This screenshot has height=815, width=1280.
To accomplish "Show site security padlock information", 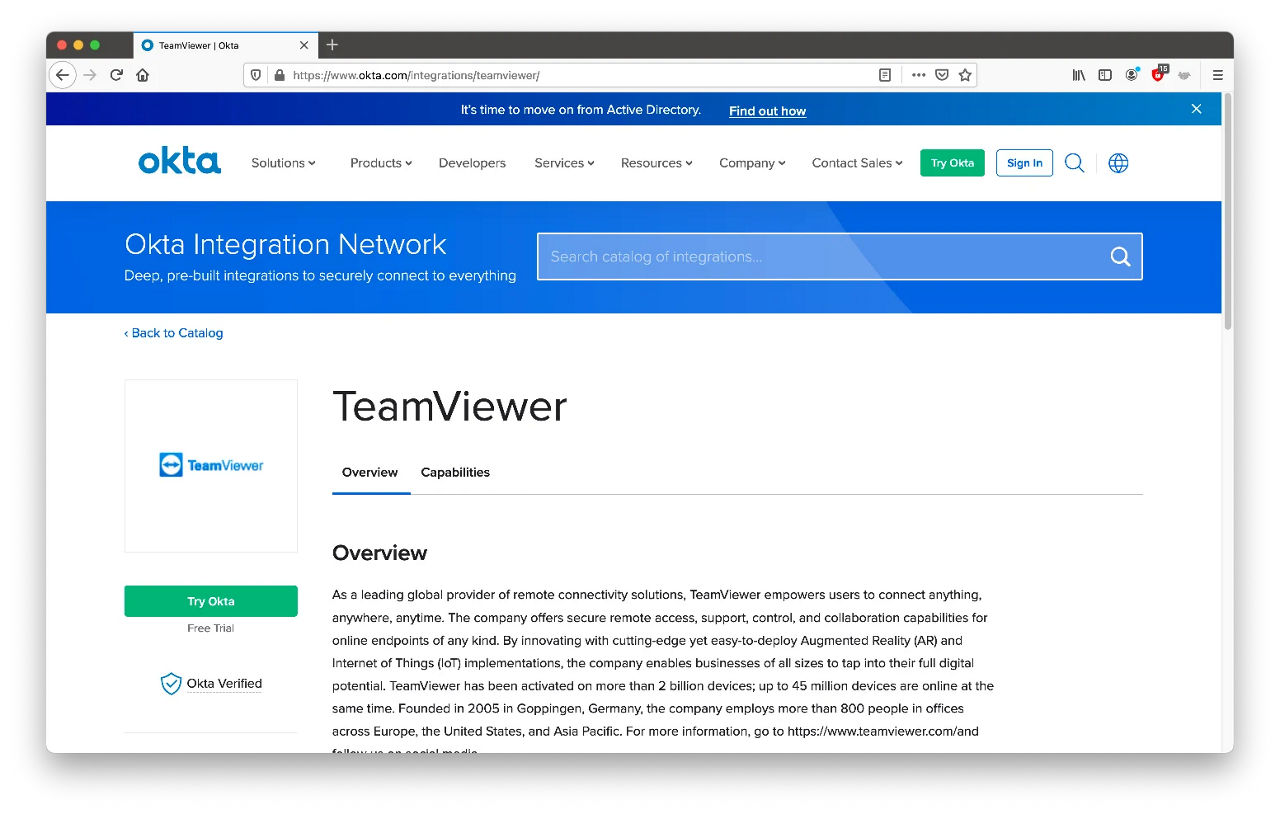I will 279,75.
